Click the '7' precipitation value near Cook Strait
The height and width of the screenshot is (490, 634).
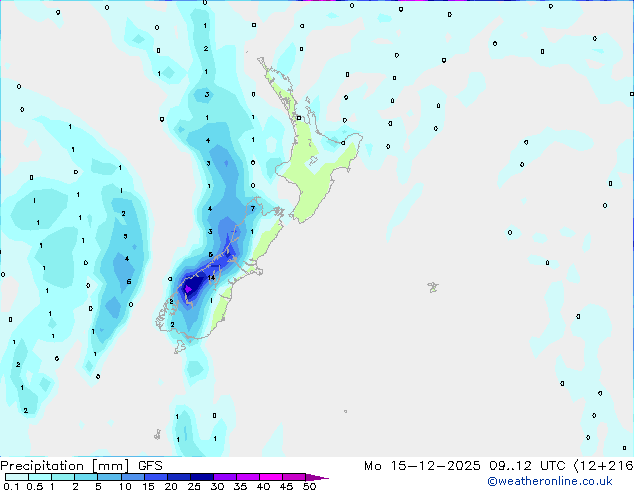(253, 209)
